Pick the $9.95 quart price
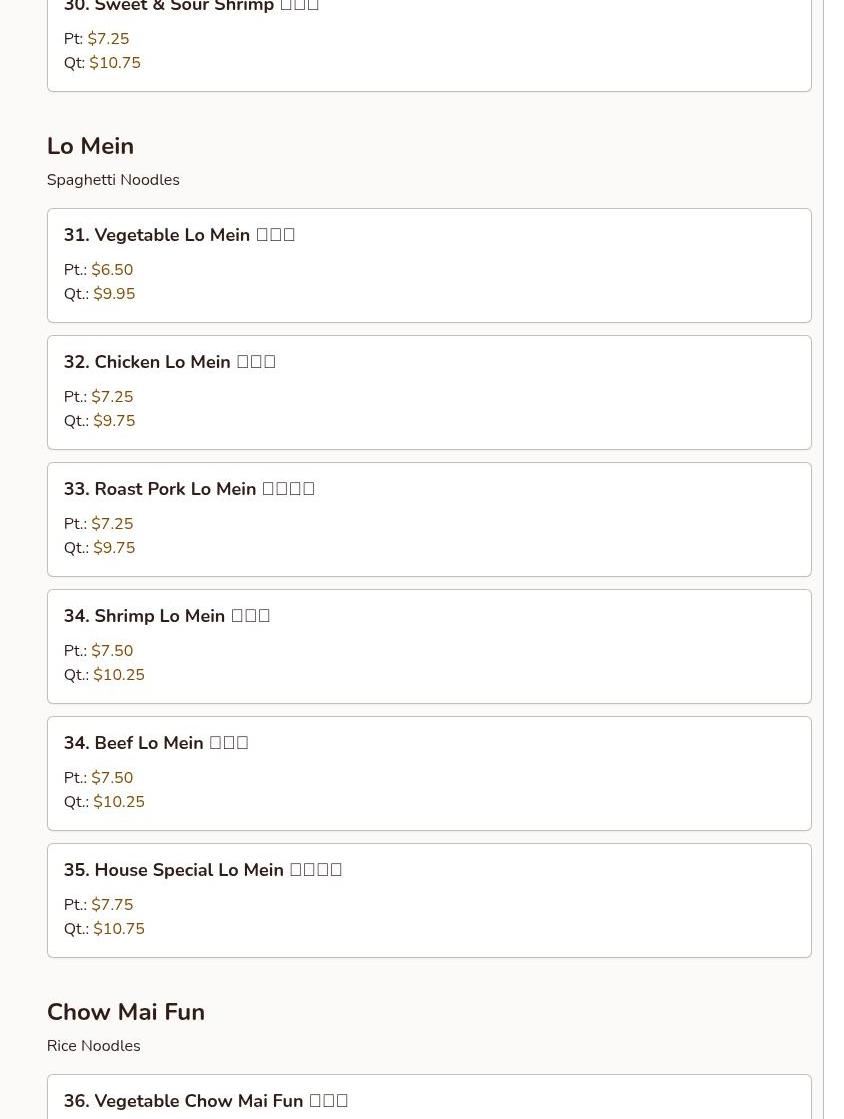 point(114,294)
